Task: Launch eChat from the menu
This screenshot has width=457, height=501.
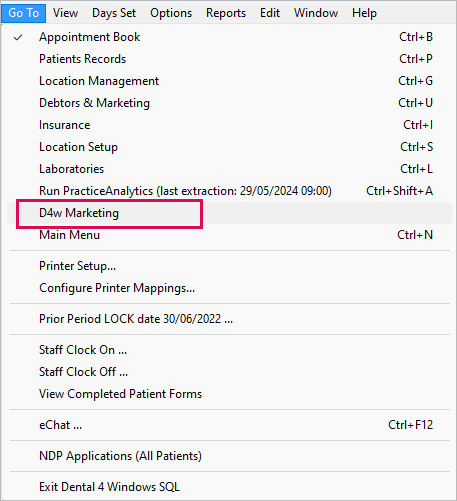Action: click(x=230, y=425)
